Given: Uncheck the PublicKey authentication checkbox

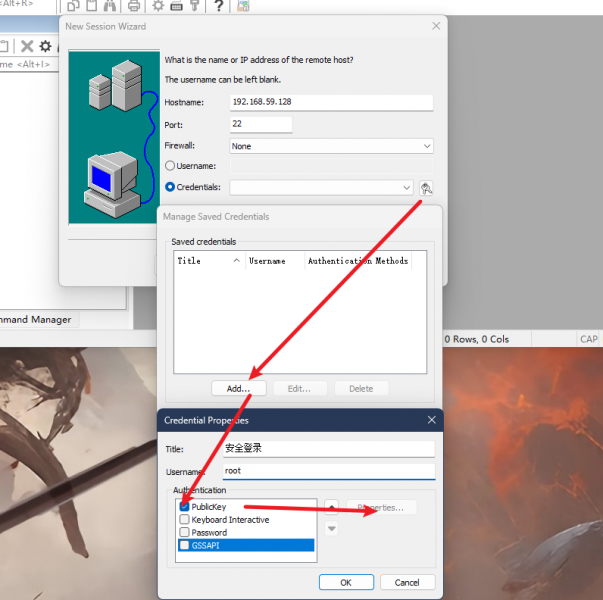Looking at the screenshot, I should coord(185,507).
